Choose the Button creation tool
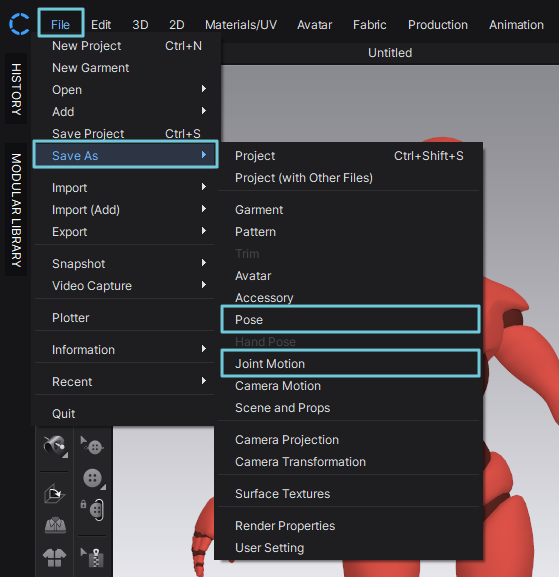The image size is (560, 578). 94,479
